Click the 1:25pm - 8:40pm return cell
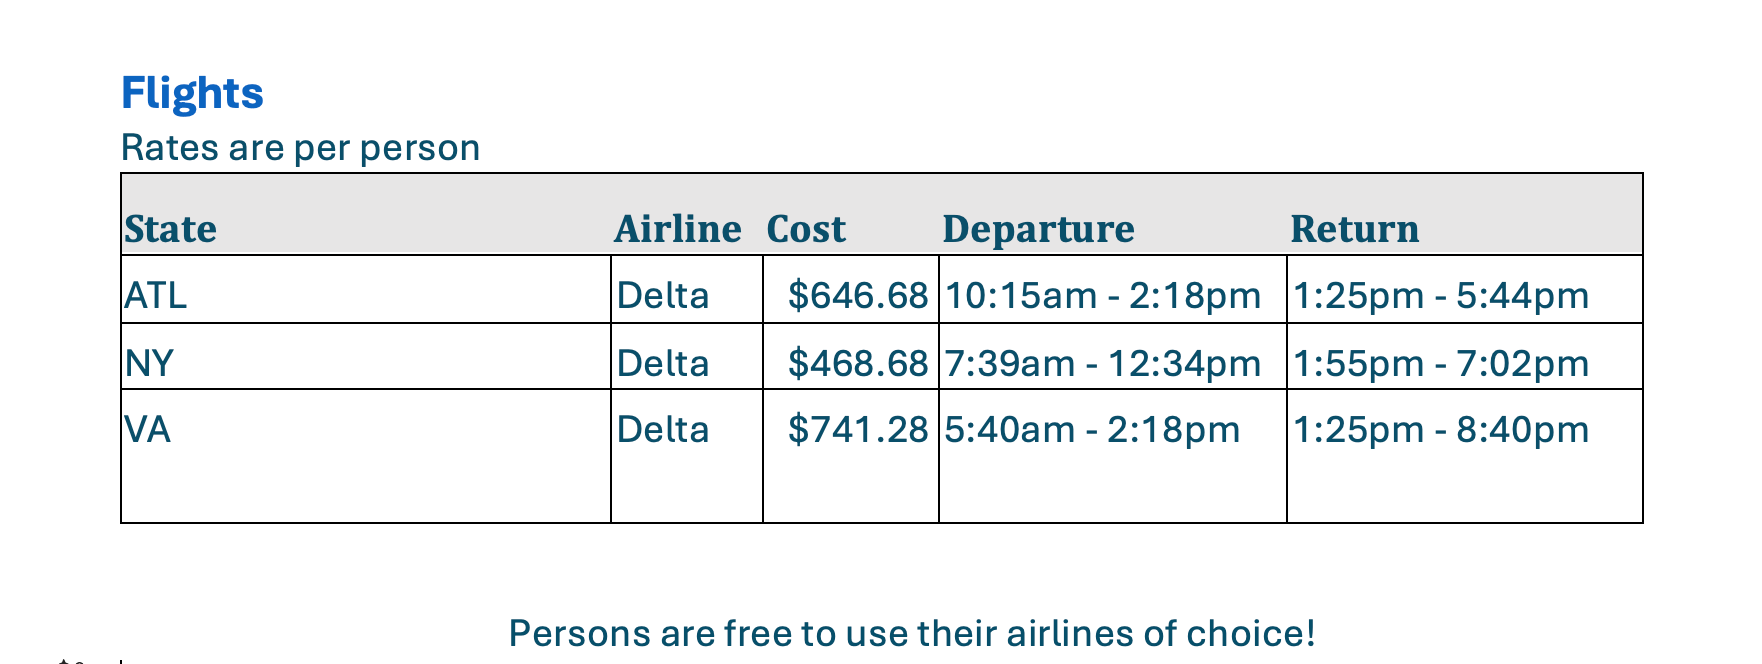Image resolution: width=1762 pixels, height=664 pixels. pos(1441,429)
